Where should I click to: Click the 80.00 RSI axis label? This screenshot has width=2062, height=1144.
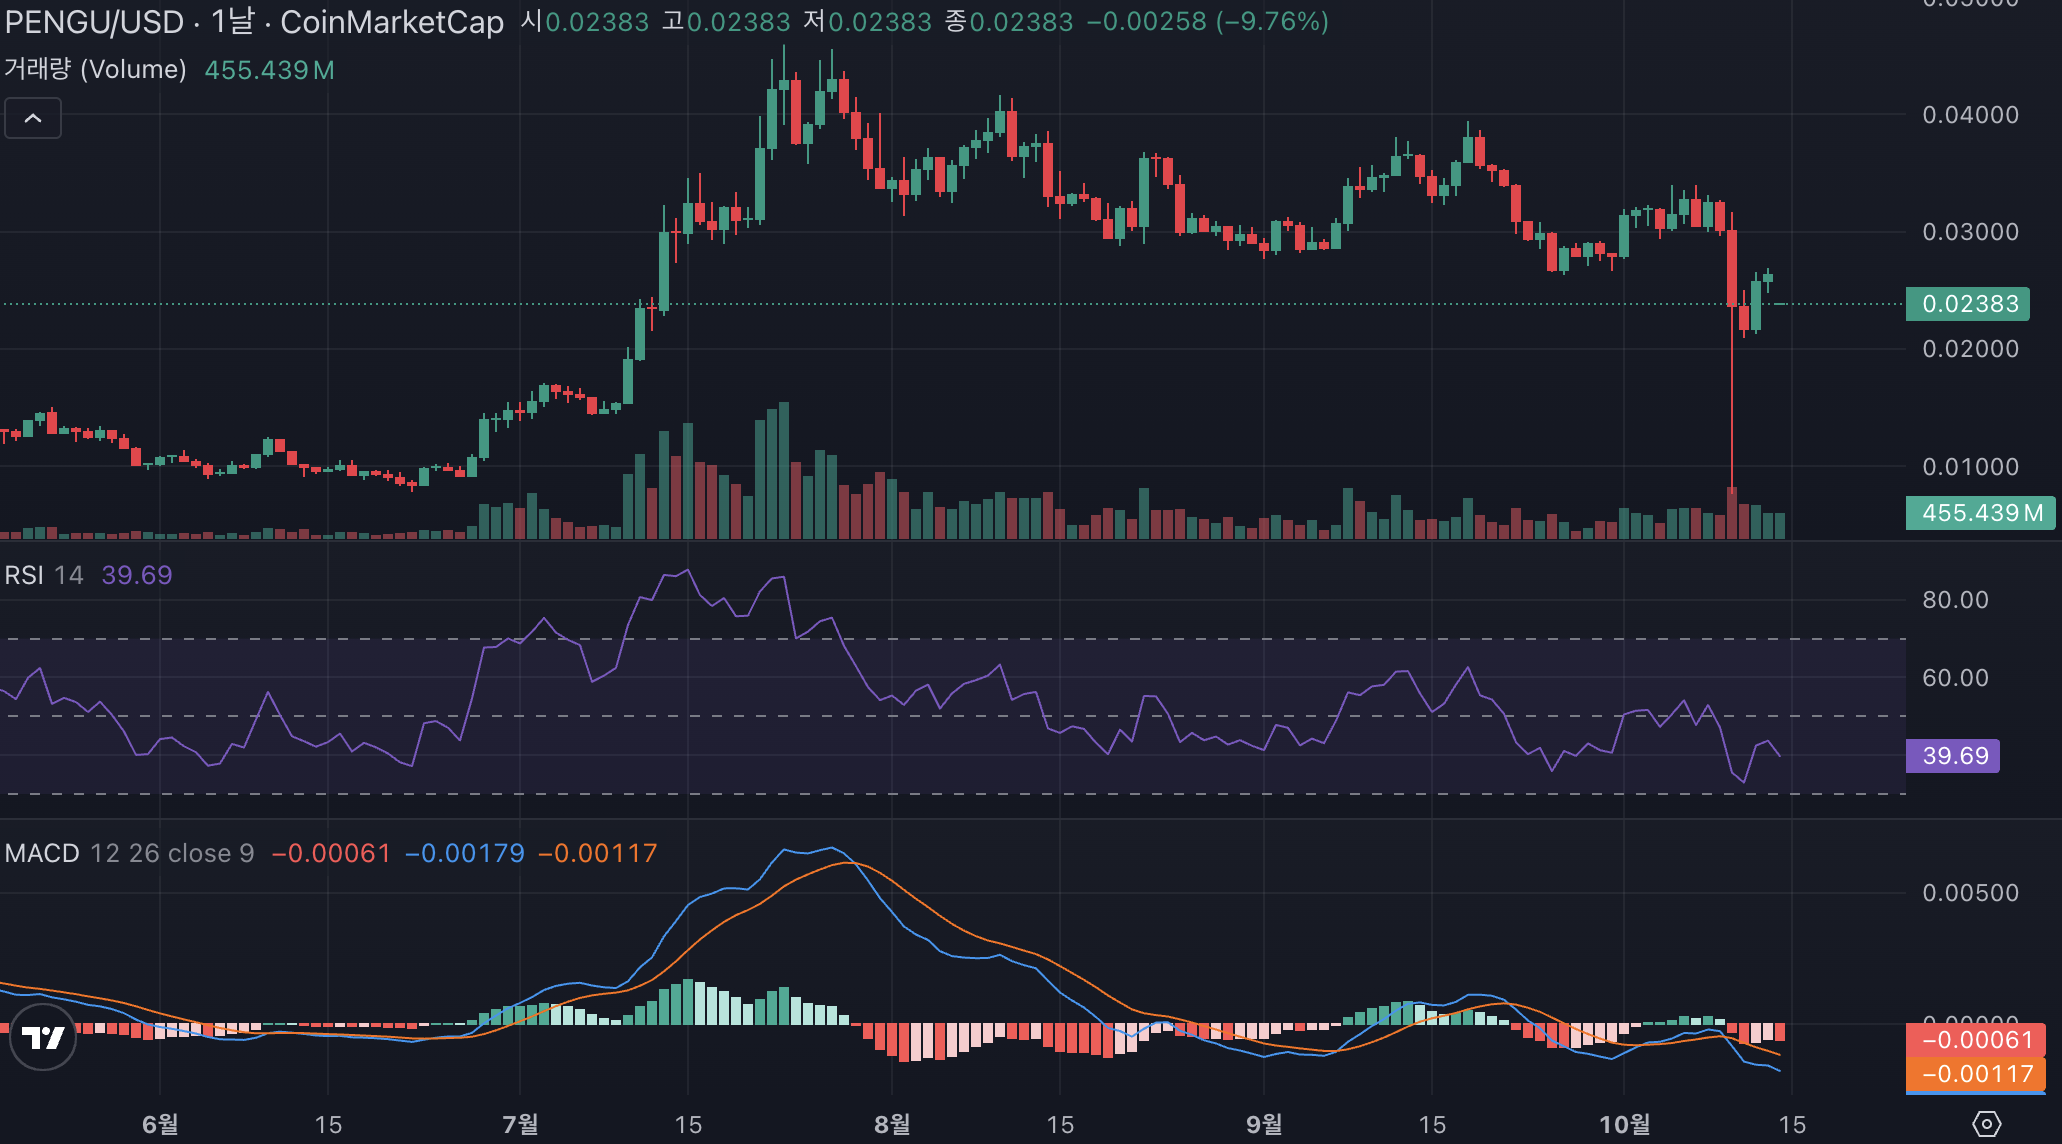click(x=1956, y=600)
